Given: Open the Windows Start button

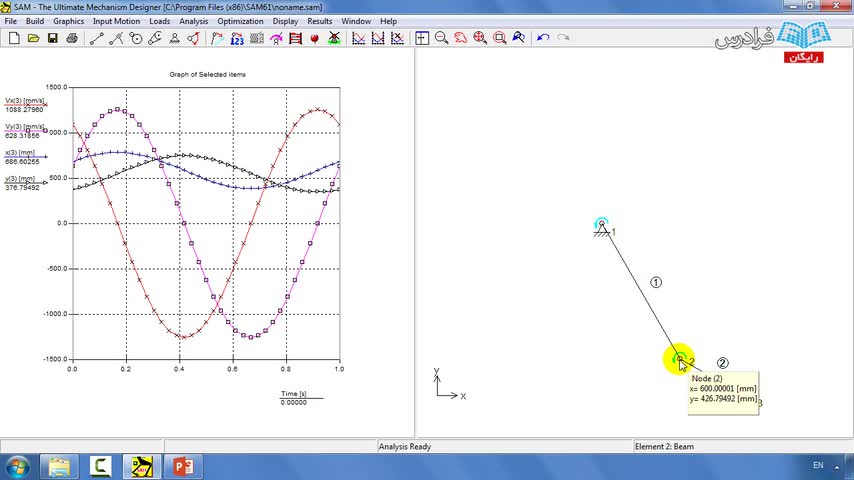Looking at the screenshot, I should [x=17, y=467].
